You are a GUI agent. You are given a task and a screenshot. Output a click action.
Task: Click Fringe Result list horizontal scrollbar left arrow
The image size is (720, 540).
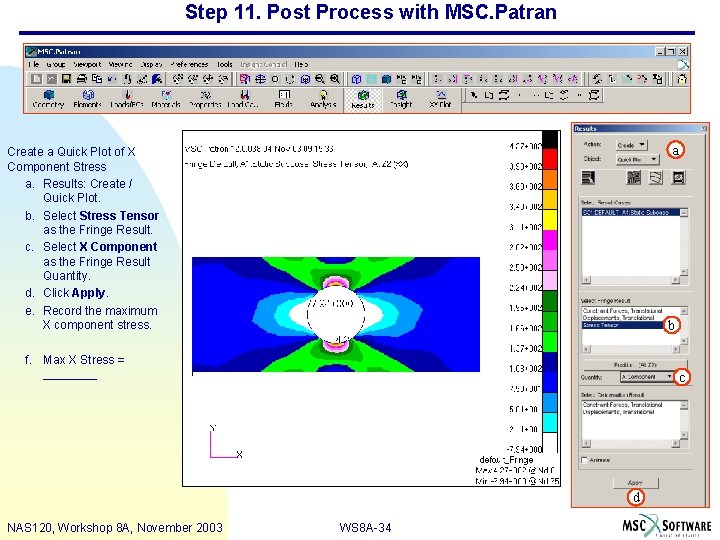(x=586, y=349)
